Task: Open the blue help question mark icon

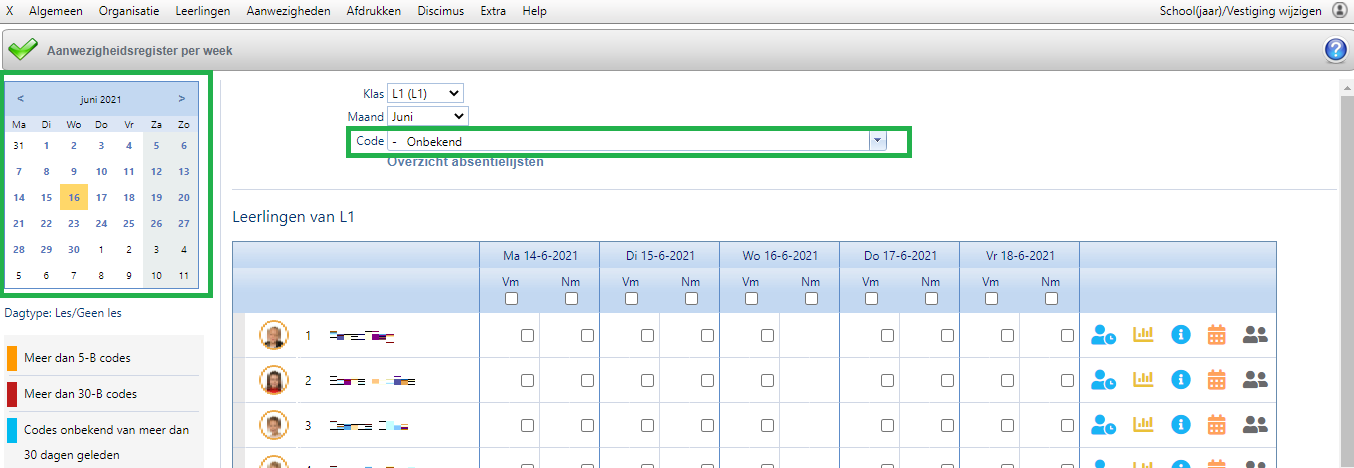Action: tap(1335, 50)
